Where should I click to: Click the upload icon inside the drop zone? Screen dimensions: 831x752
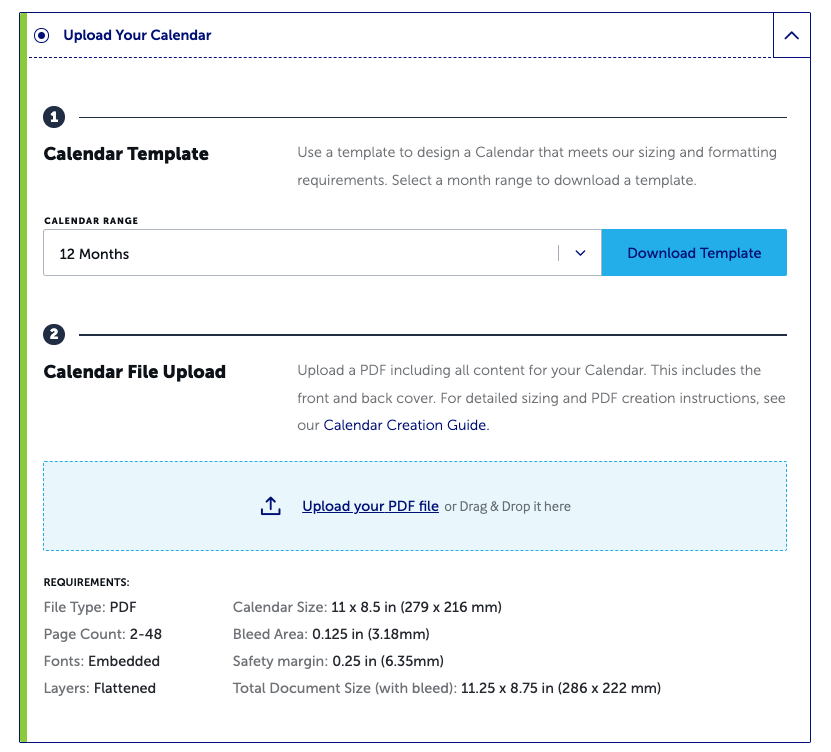click(x=270, y=506)
